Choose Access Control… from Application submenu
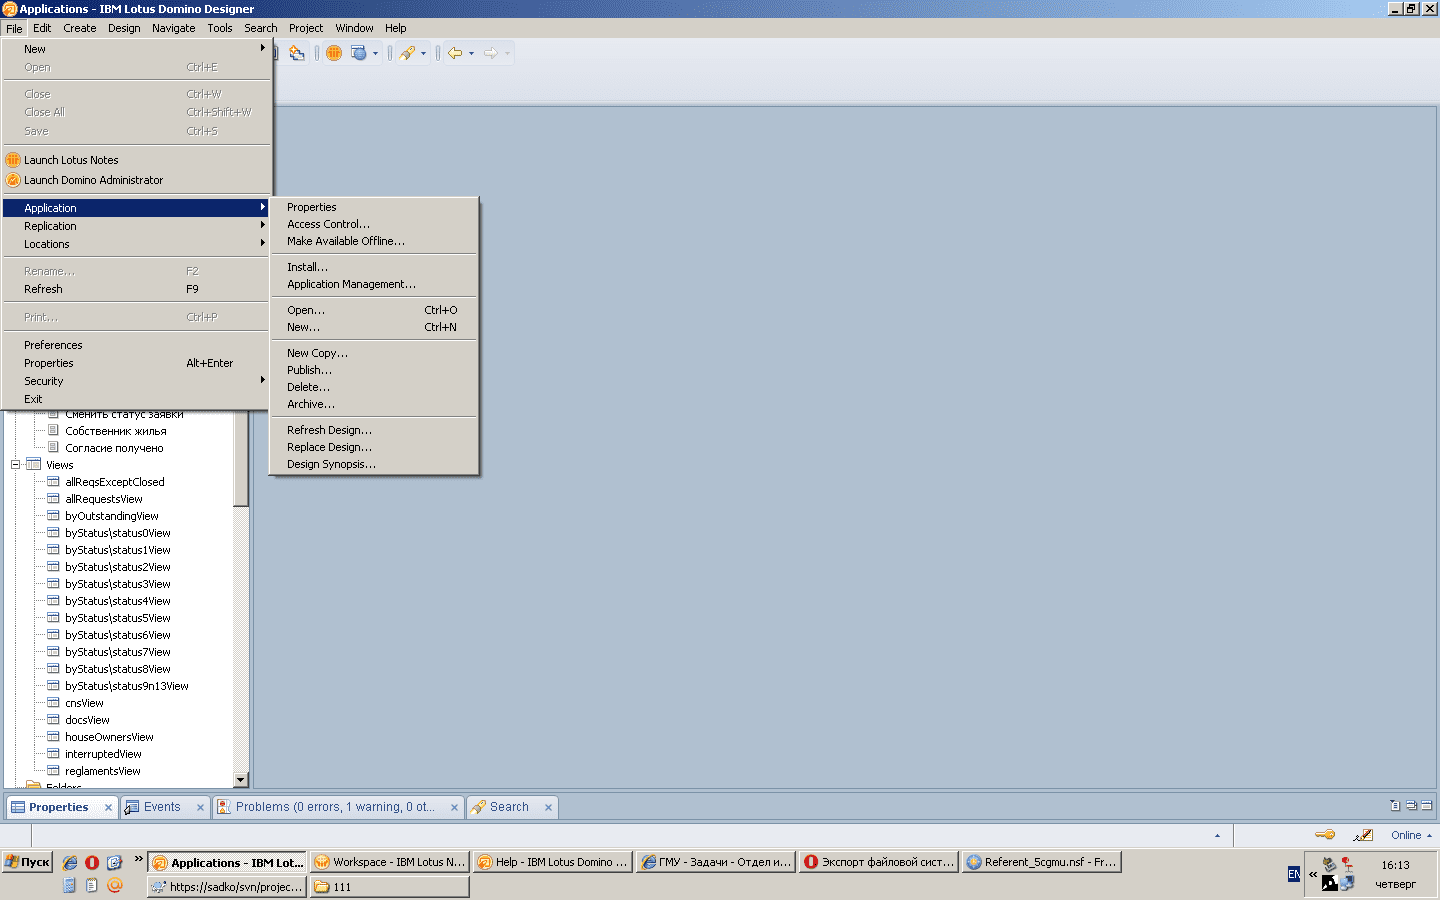 pyautogui.click(x=328, y=224)
